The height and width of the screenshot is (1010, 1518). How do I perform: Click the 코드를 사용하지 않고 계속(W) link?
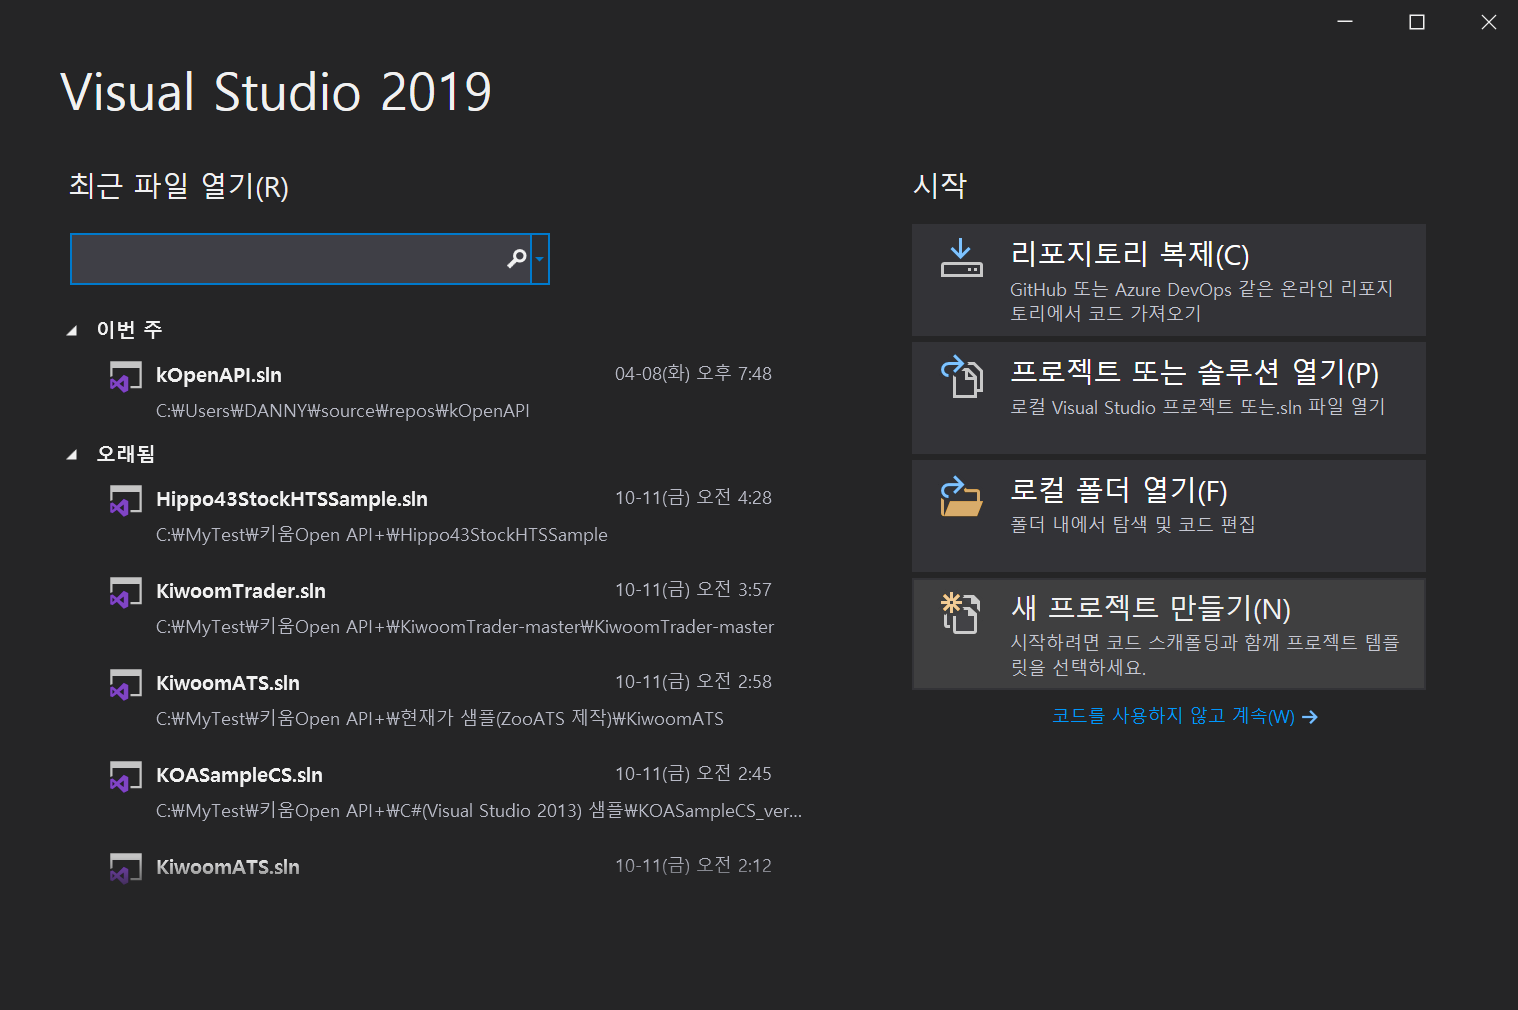click(x=1183, y=716)
